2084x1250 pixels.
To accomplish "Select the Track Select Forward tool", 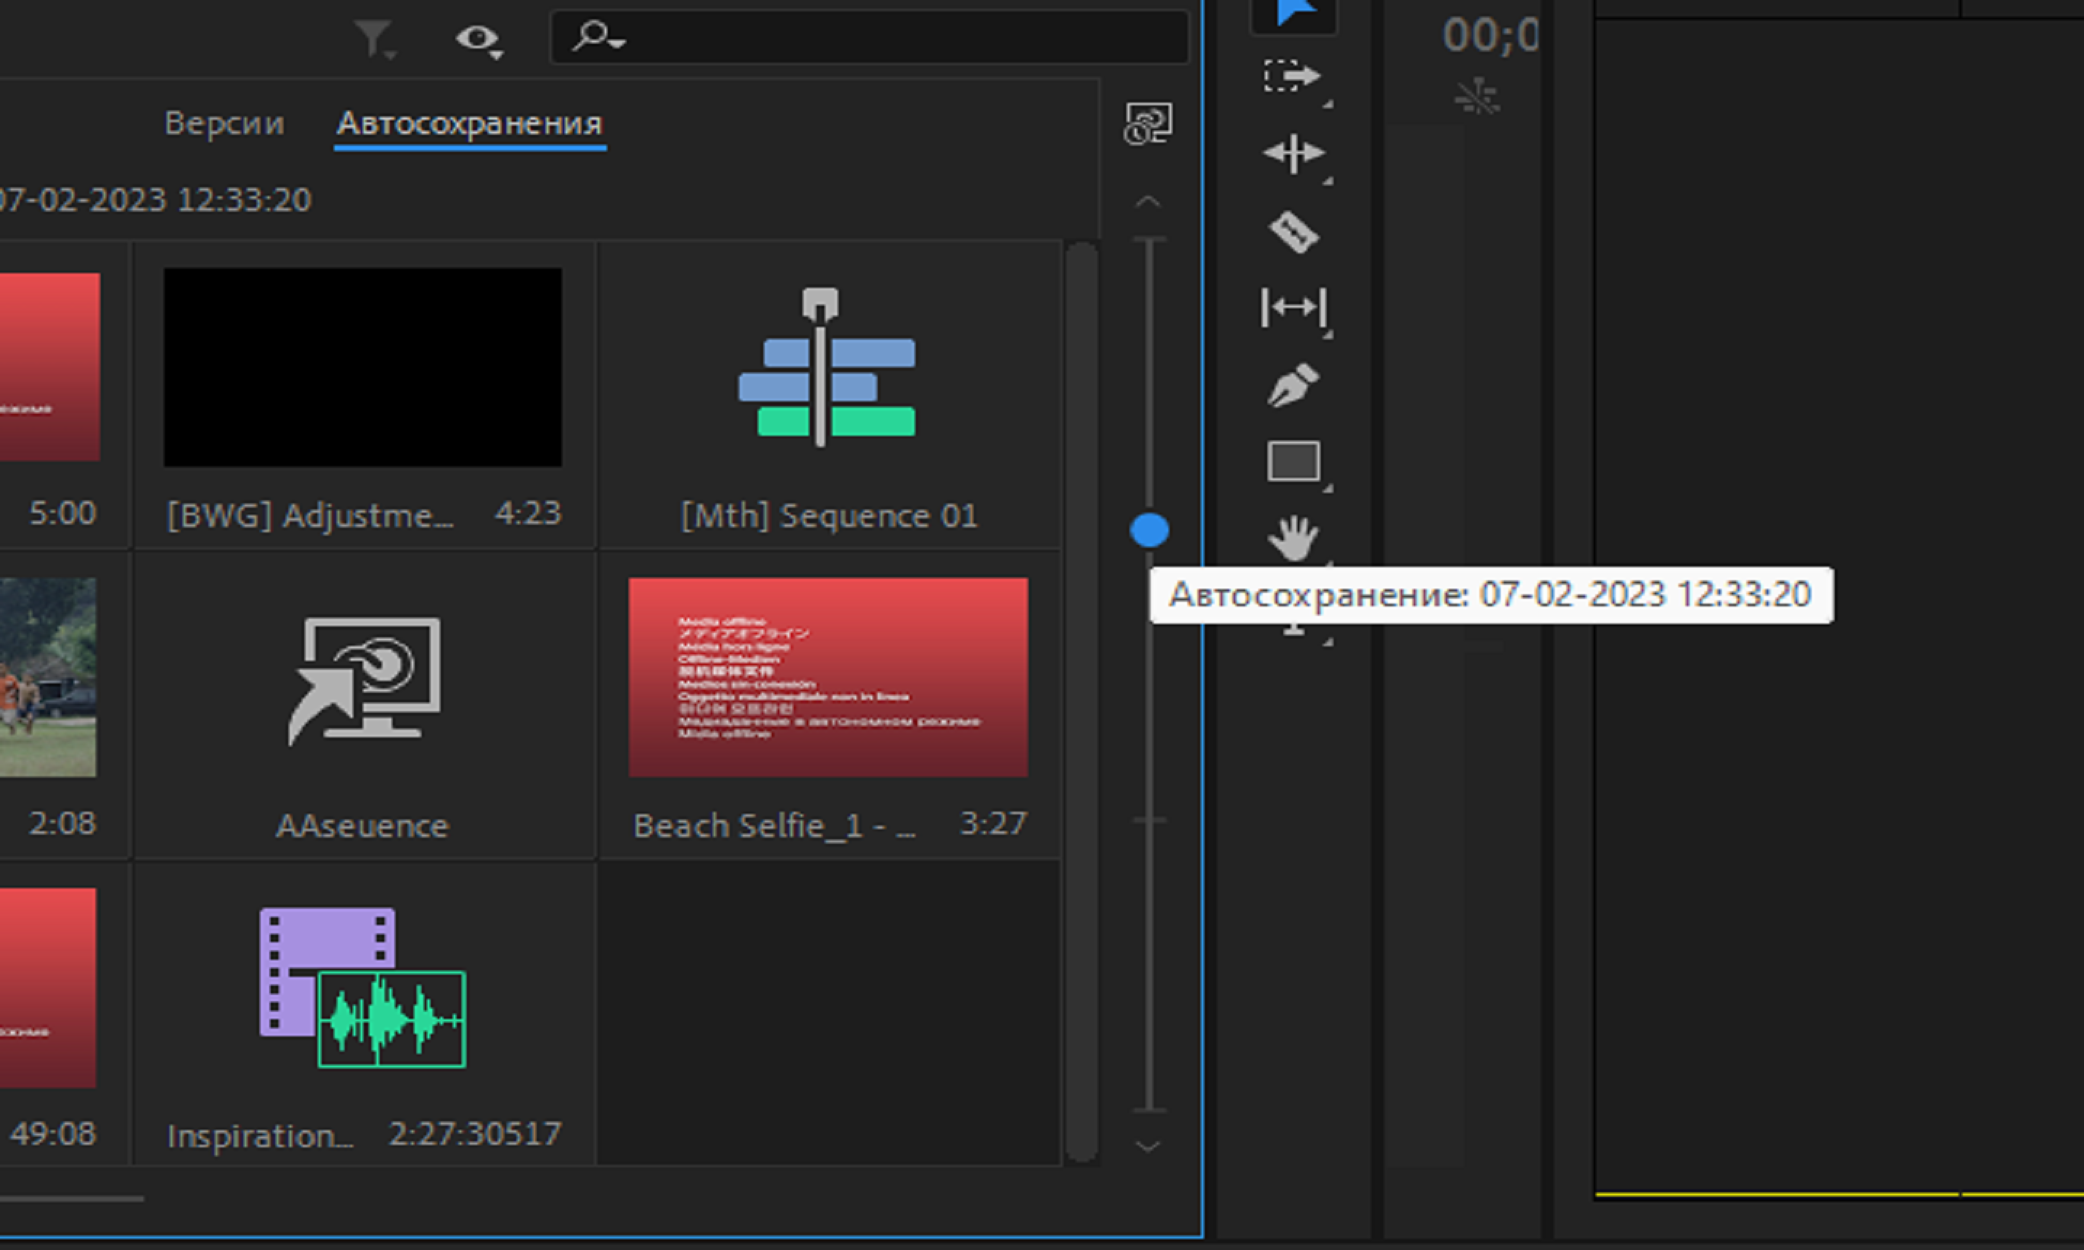I will [1294, 77].
